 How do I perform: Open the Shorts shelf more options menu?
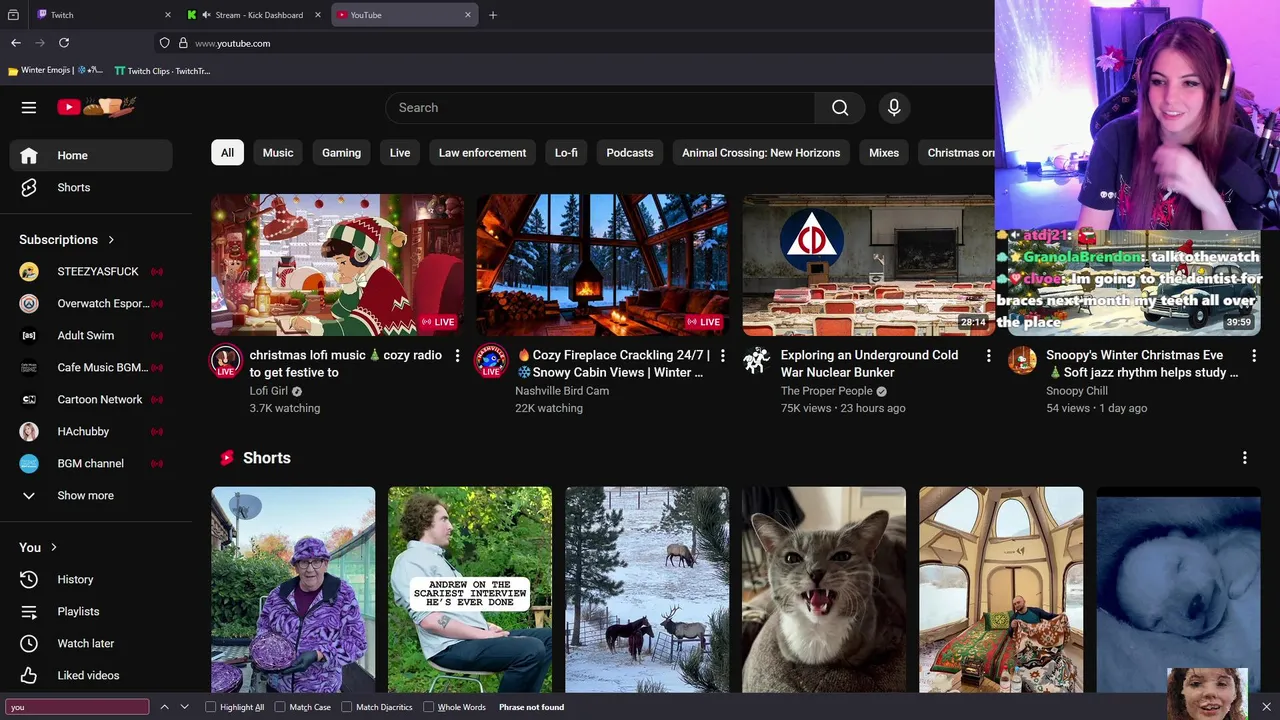pos(1245,458)
